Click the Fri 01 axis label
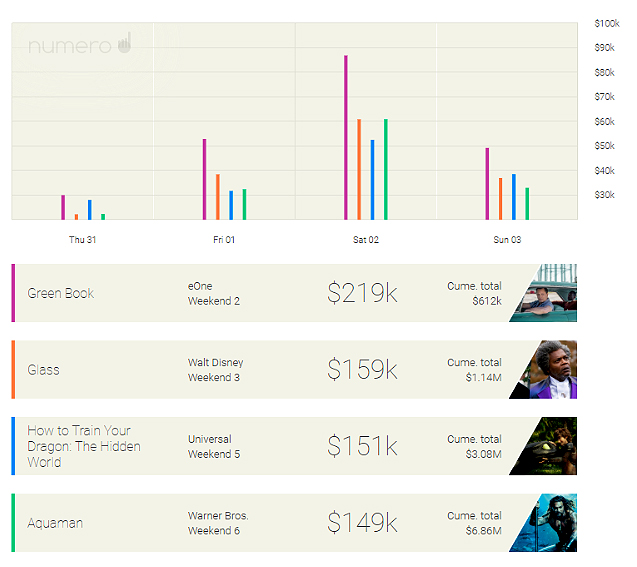Screen dimensions: 637x567 click(x=224, y=240)
